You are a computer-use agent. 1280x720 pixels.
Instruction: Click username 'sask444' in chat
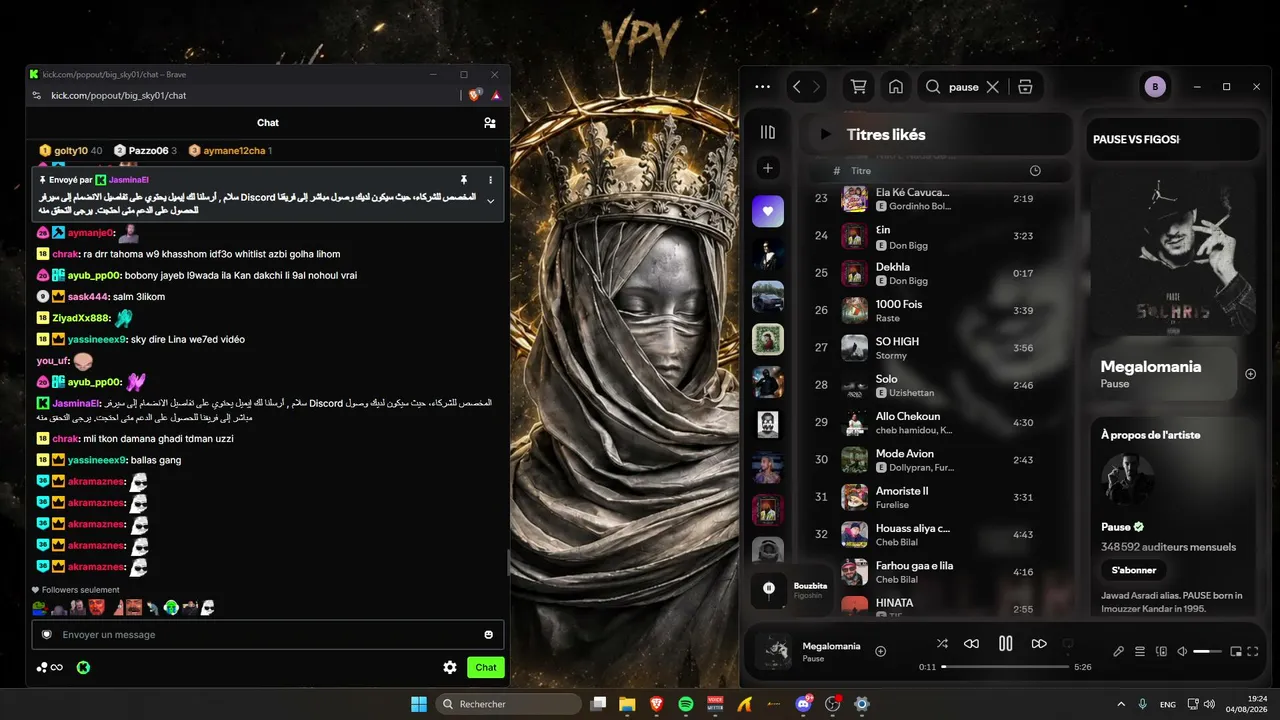pos(87,297)
